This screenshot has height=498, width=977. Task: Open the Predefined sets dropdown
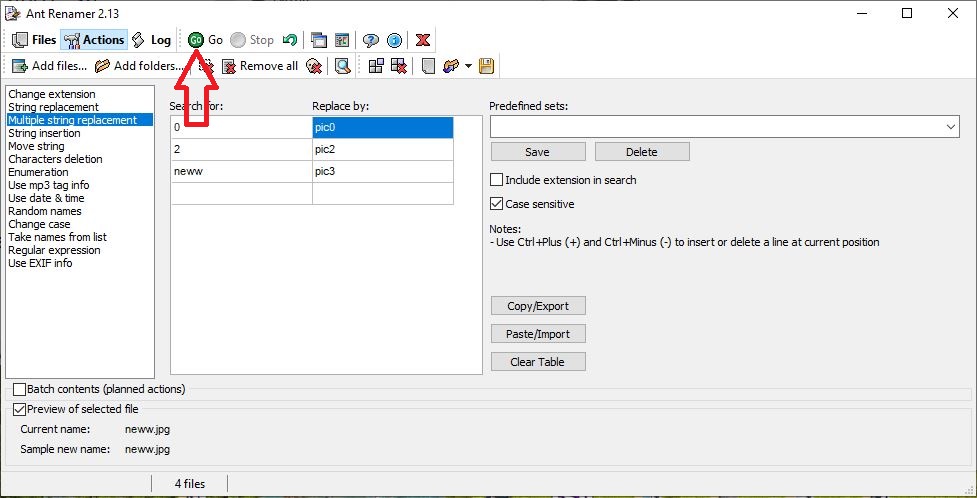pos(950,127)
